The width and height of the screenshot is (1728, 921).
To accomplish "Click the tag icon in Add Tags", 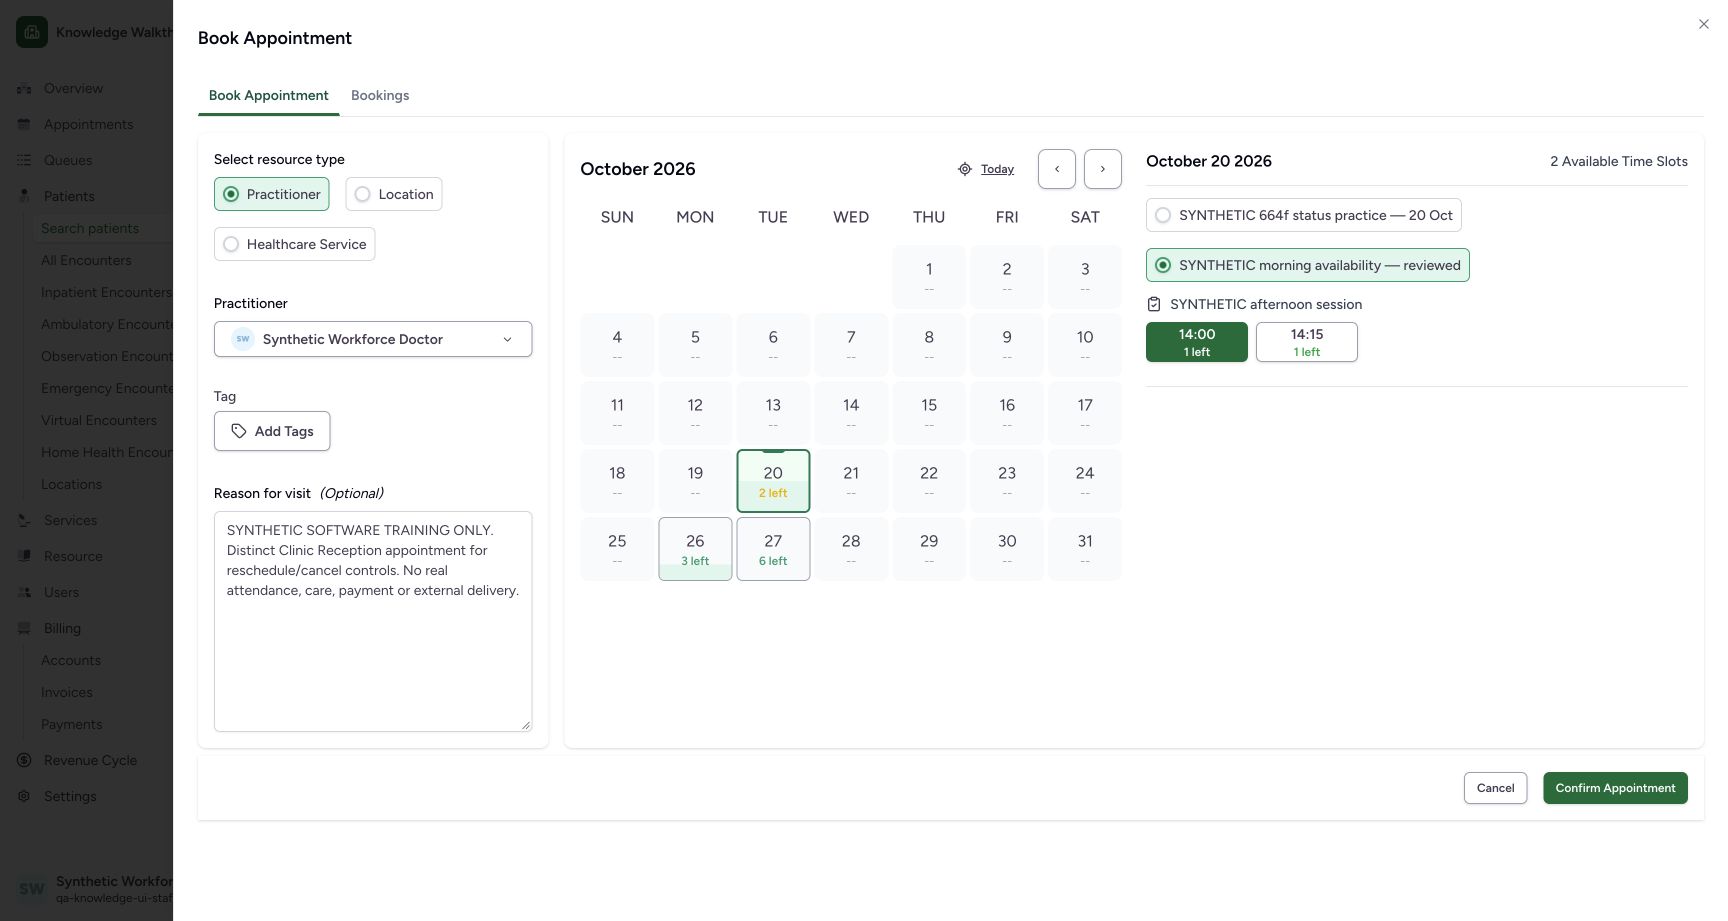I will [239, 431].
